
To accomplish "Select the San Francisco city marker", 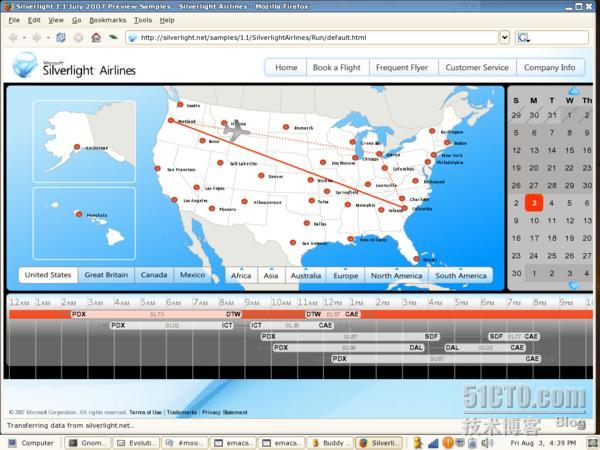I will point(157,168).
